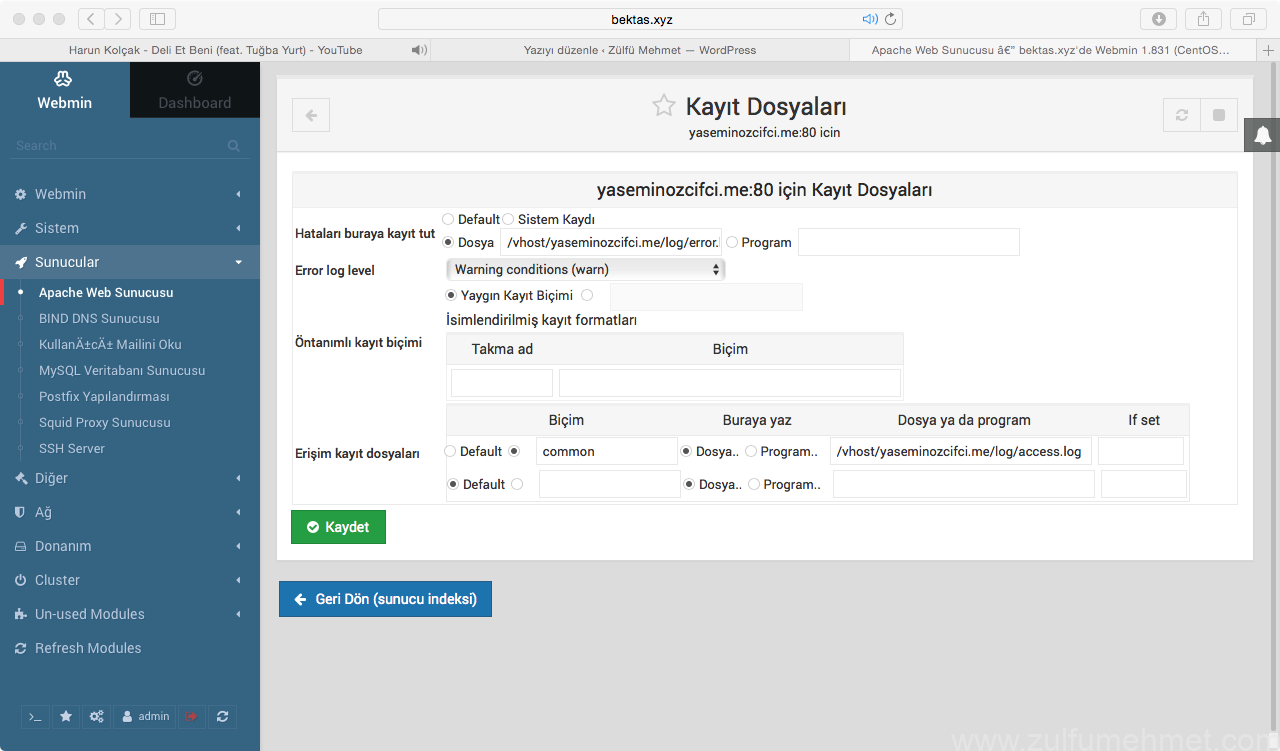Click the green Kaydet button
The image size is (1280, 751).
[x=338, y=527]
